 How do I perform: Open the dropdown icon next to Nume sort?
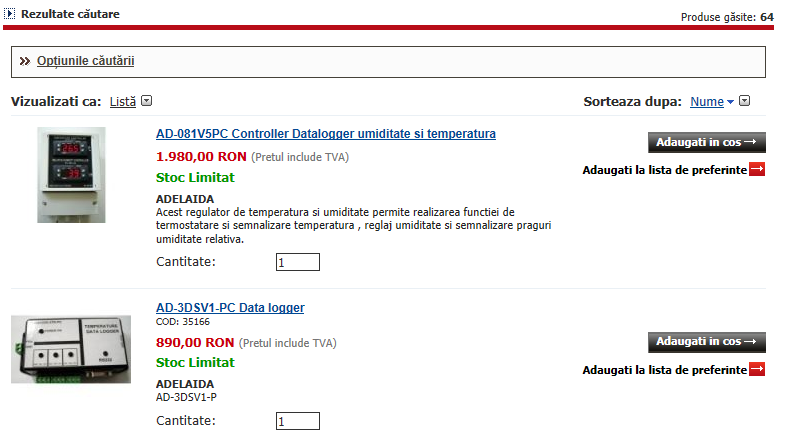pyautogui.click(x=745, y=101)
